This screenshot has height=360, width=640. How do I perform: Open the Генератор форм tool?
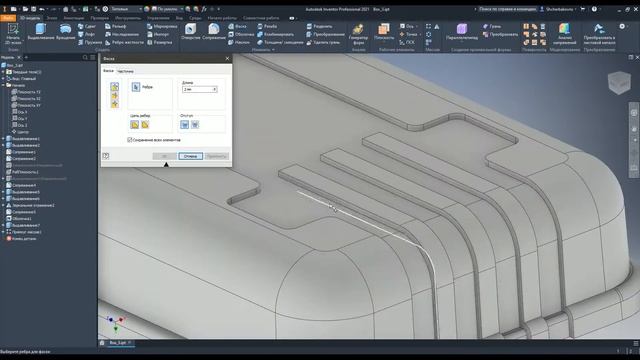click(358, 34)
